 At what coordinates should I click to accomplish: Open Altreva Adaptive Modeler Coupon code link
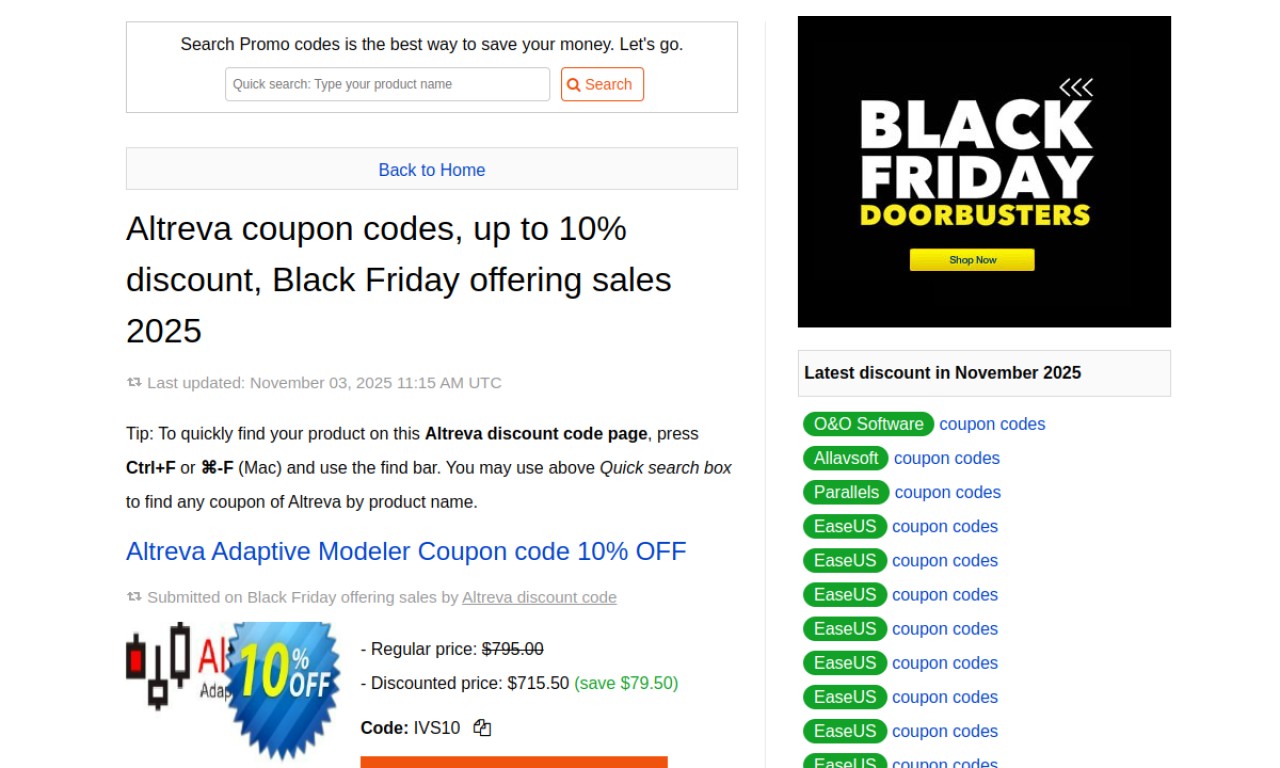(x=406, y=551)
